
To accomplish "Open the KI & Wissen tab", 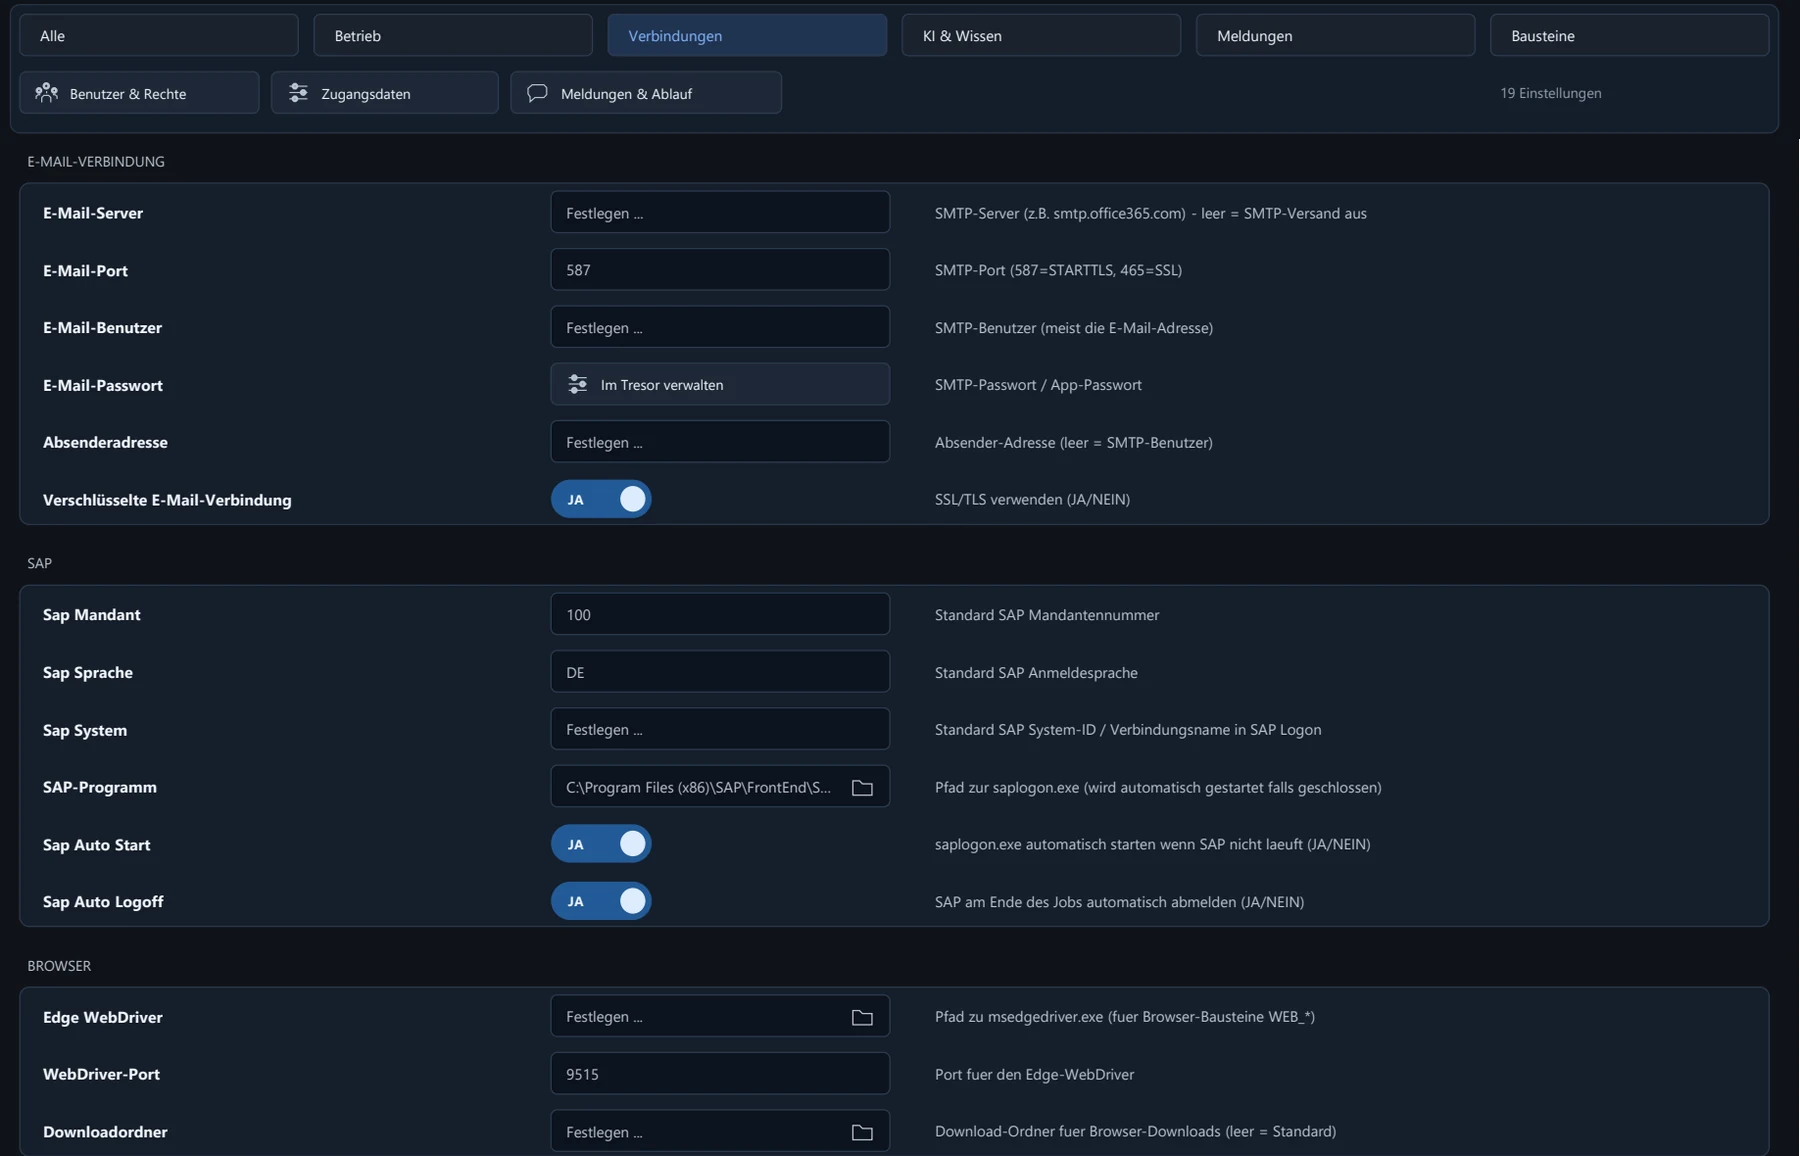I will (x=1041, y=35).
